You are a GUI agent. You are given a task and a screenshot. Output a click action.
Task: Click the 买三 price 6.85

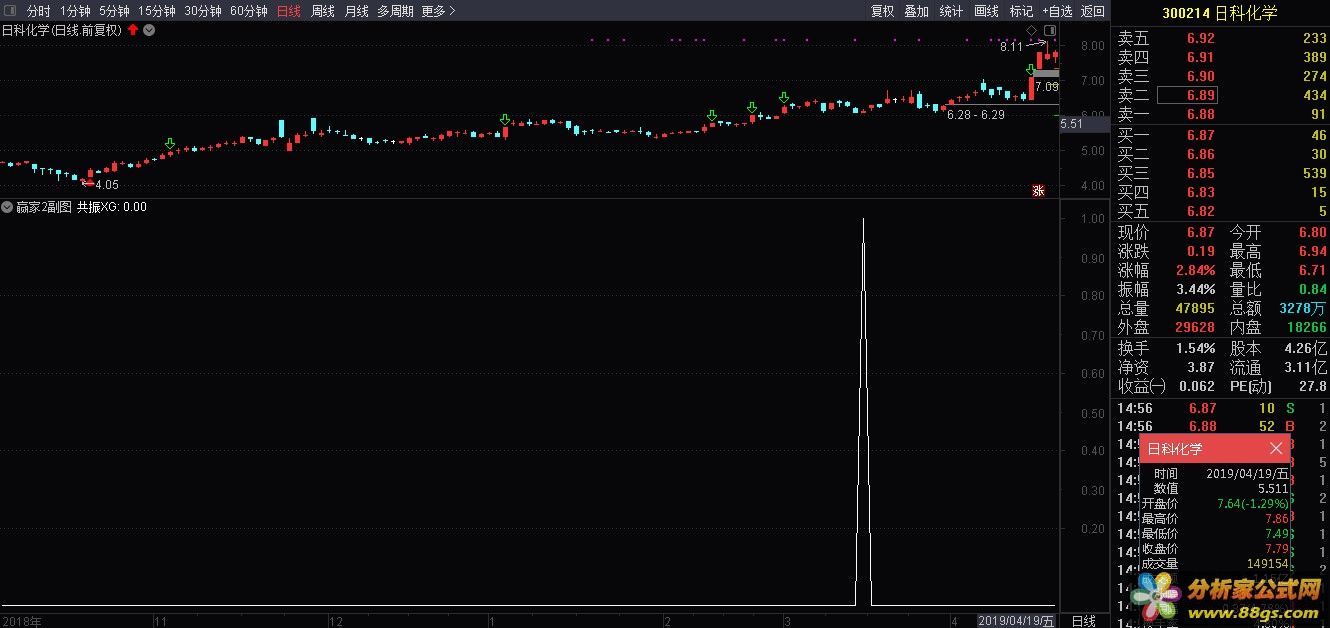point(1200,174)
